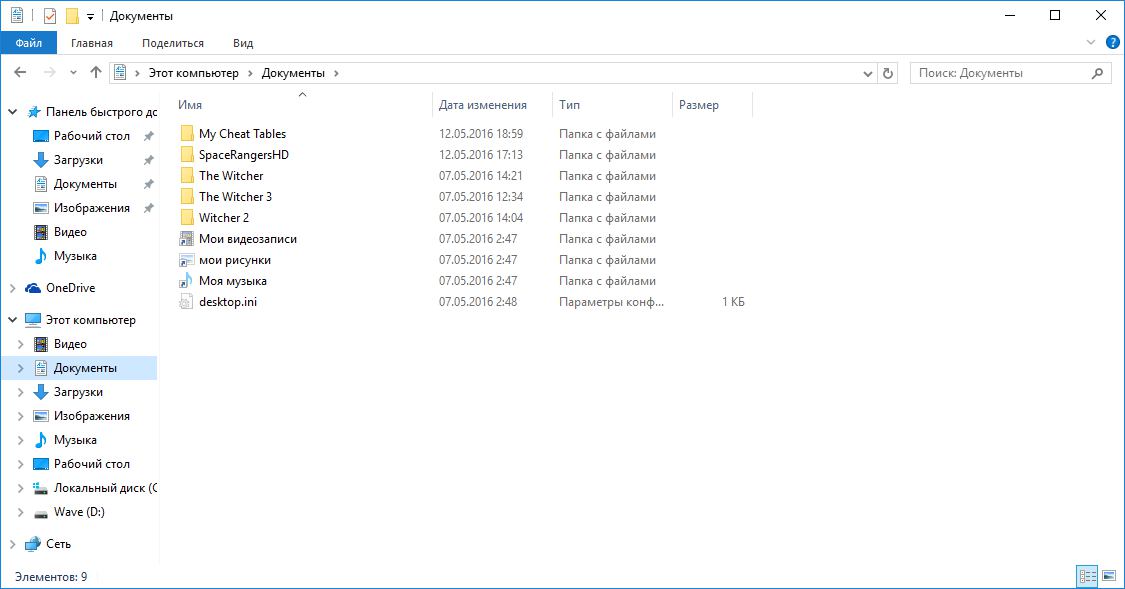The image size is (1125, 589).
Task: Click the Локальный диск drive icon
Action: (41, 488)
